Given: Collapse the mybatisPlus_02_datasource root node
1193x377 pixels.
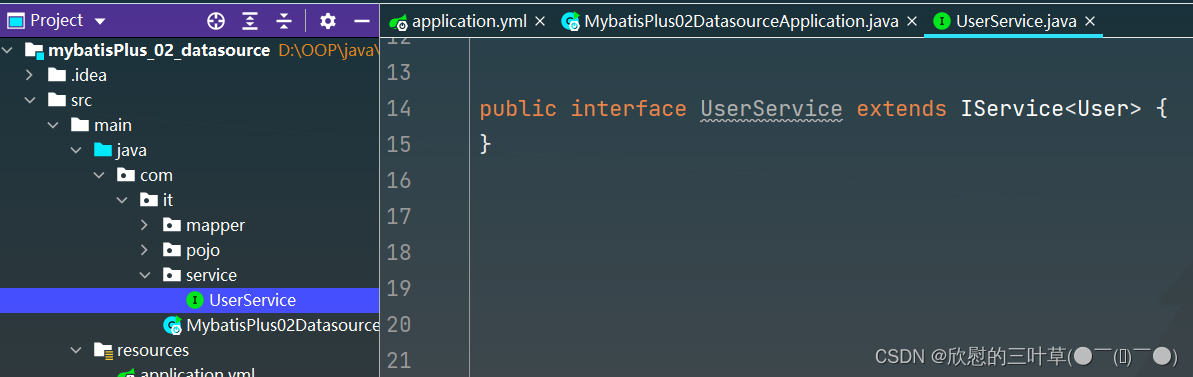Looking at the screenshot, I should pos(8,51).
